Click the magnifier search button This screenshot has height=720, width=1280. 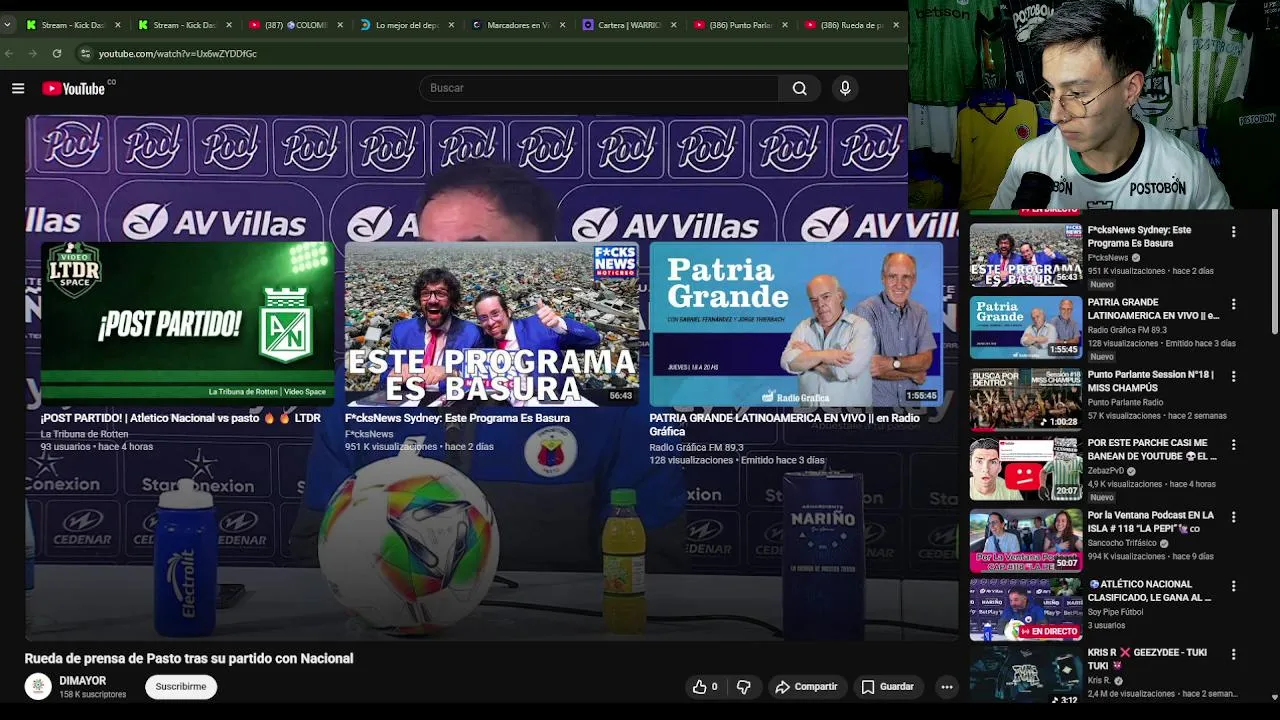click(x=799, y=88)
